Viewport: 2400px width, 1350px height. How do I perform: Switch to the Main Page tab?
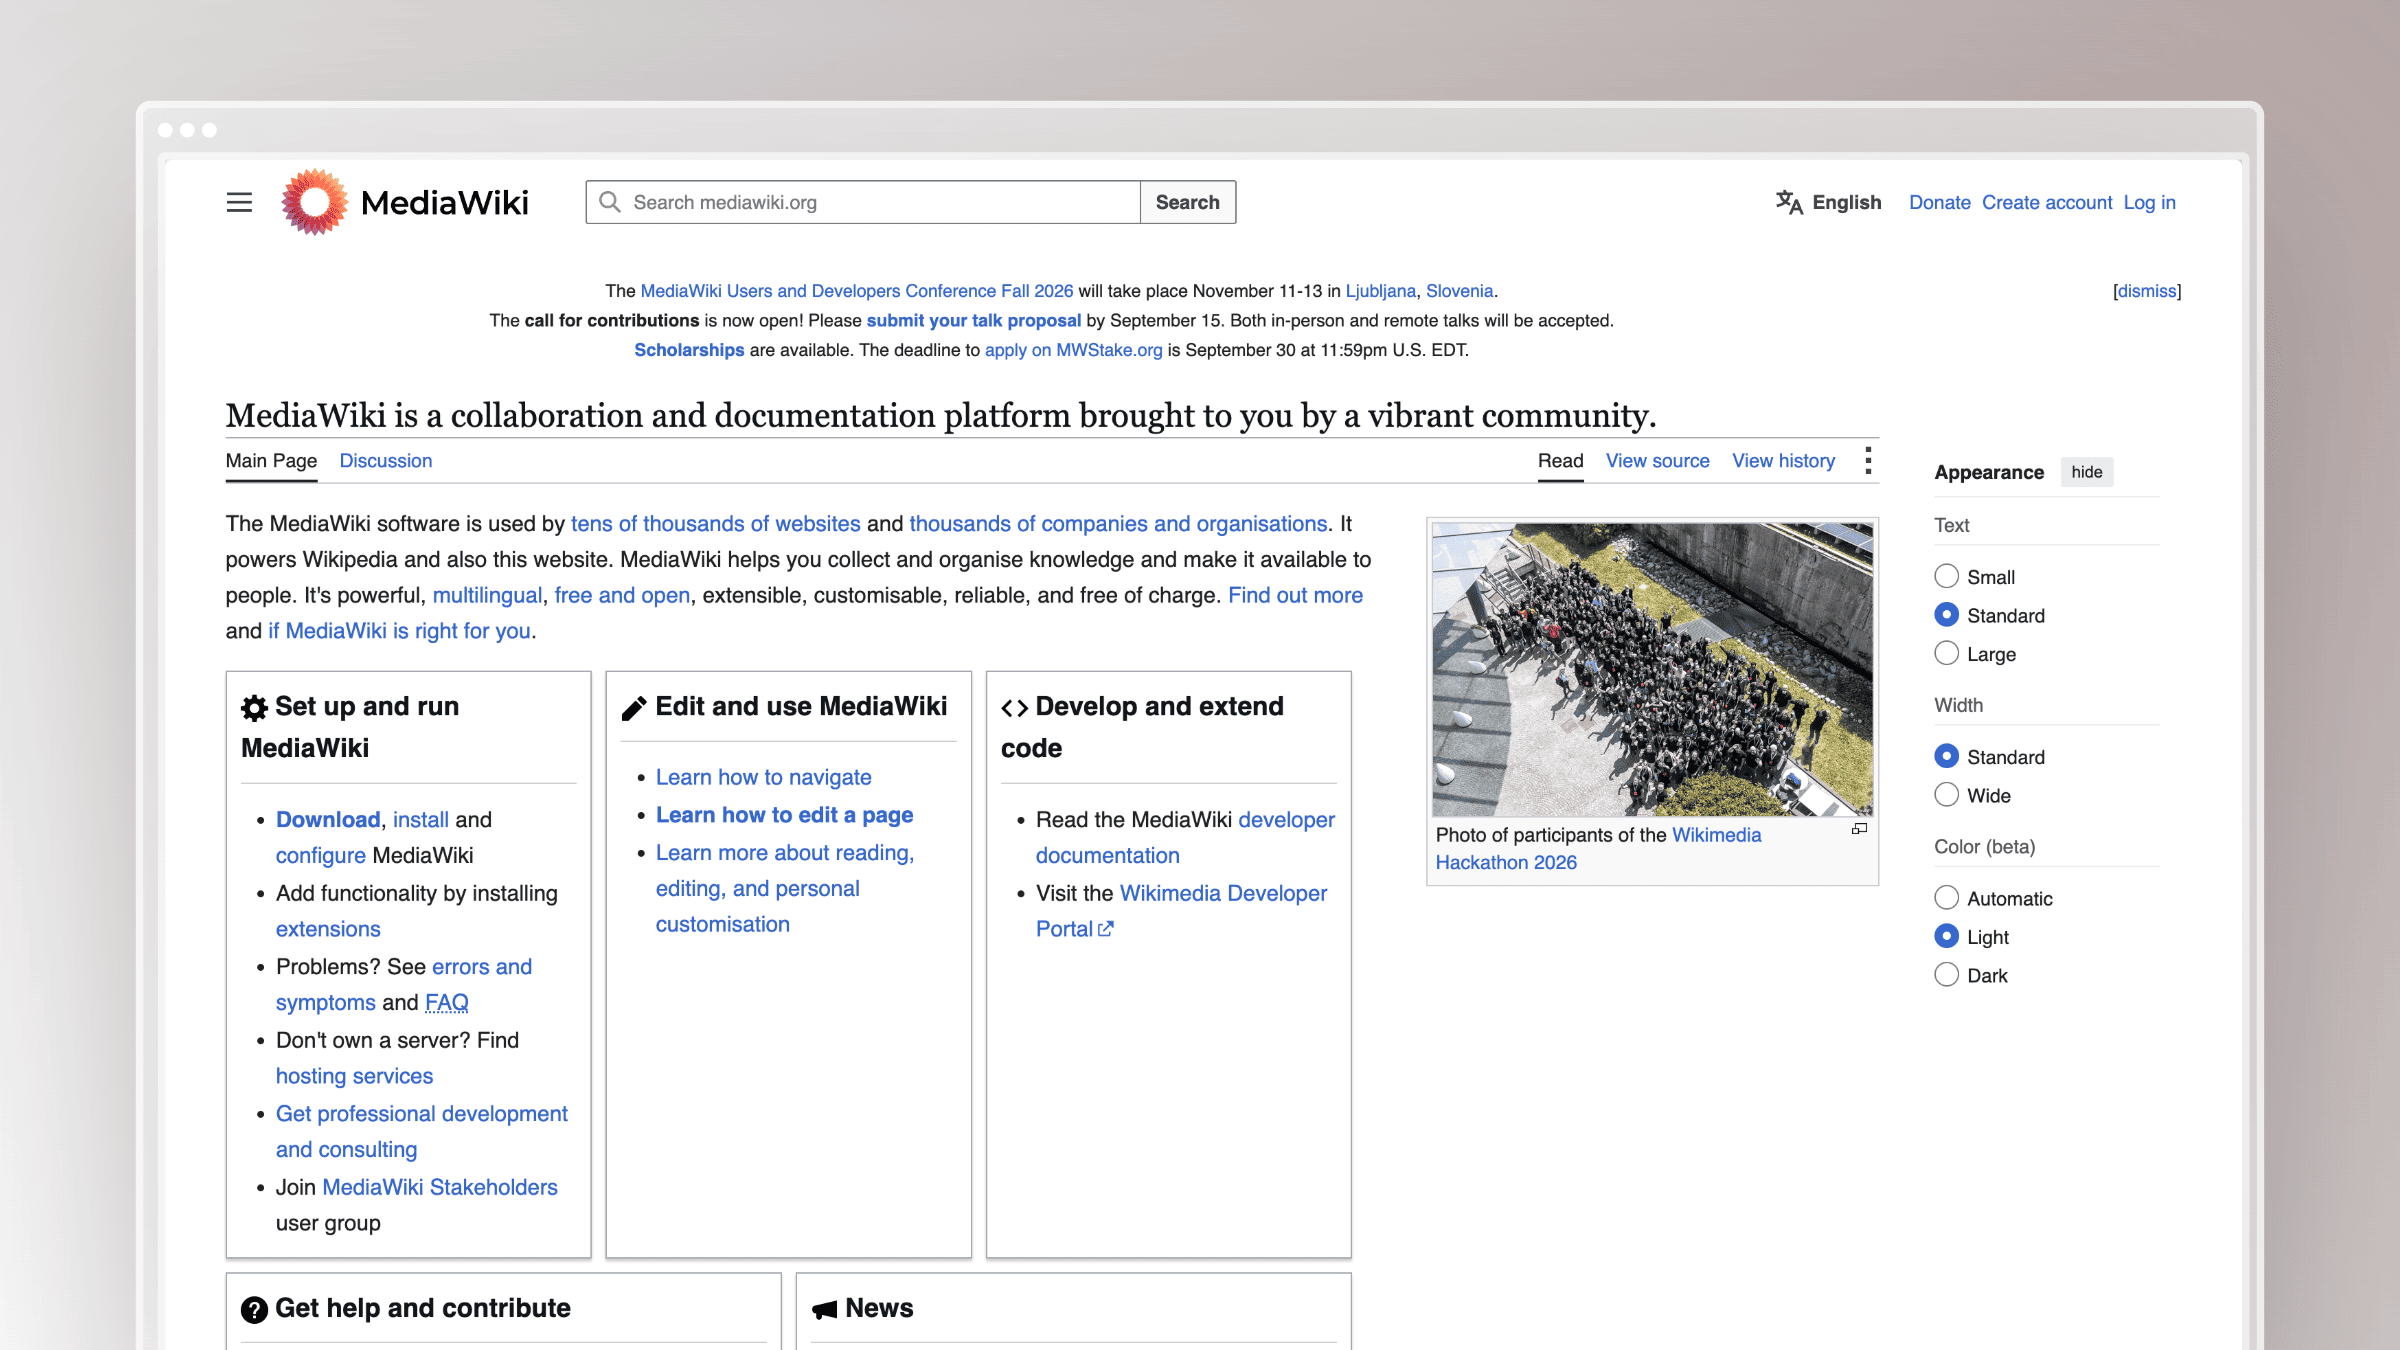271,461
